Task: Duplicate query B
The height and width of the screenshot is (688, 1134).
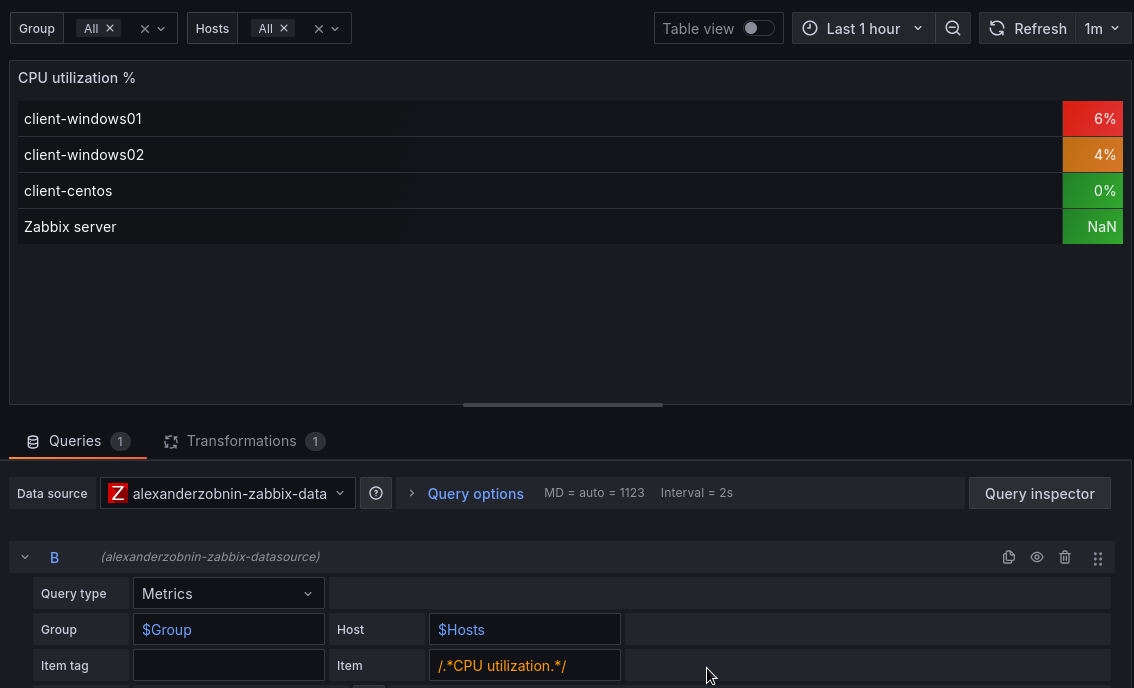Action: (x=1009, y=557)
